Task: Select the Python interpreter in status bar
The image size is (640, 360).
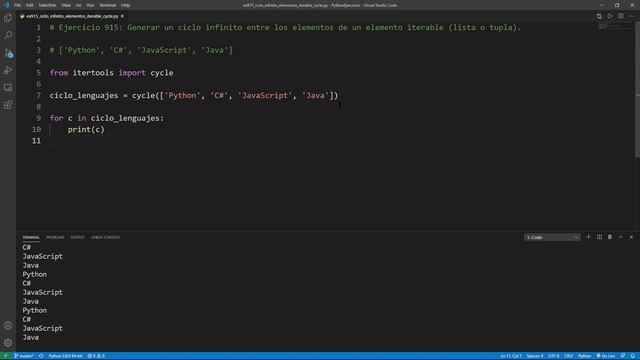Action: pos(65,356)
